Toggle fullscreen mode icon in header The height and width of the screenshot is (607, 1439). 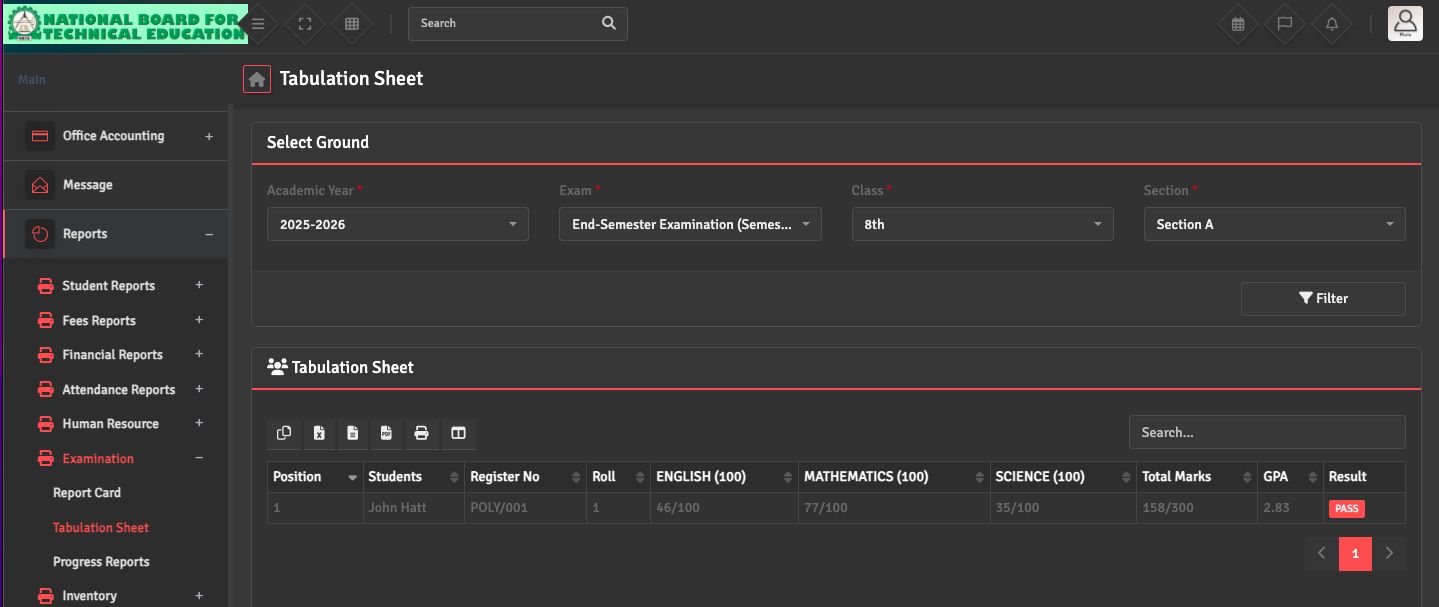pyautogui.click(x=305, y=24)
